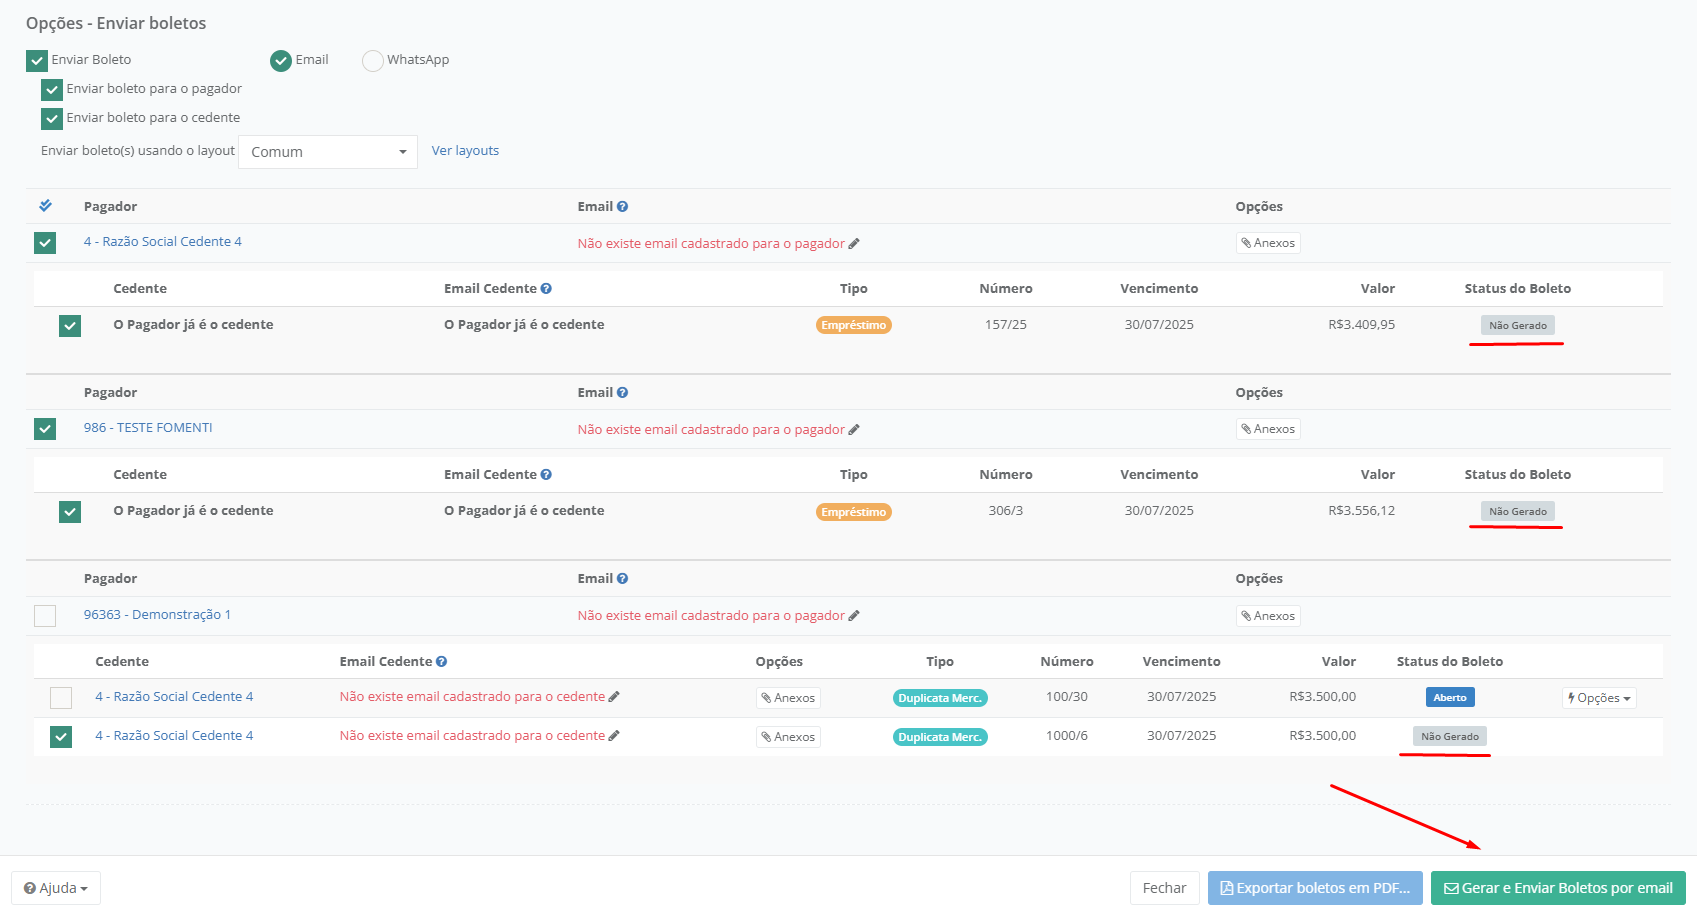1697x917 pixels.
Task: Open the Ajuda dropdown menu
Action: [56, 888]
